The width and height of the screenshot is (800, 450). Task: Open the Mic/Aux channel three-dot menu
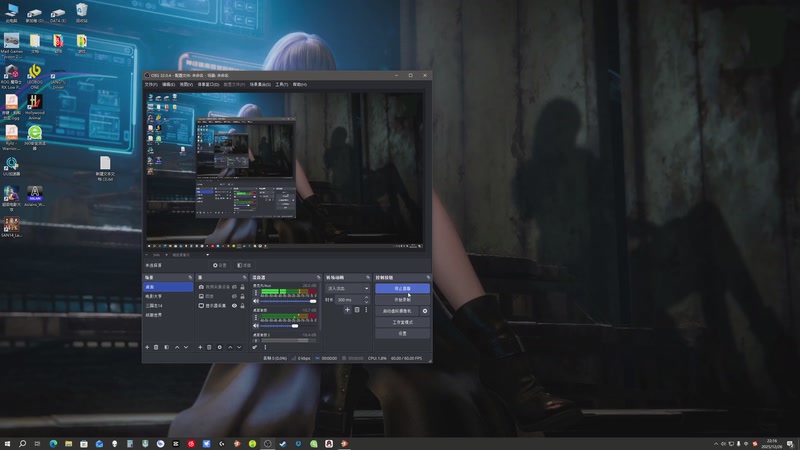point(256,293)
